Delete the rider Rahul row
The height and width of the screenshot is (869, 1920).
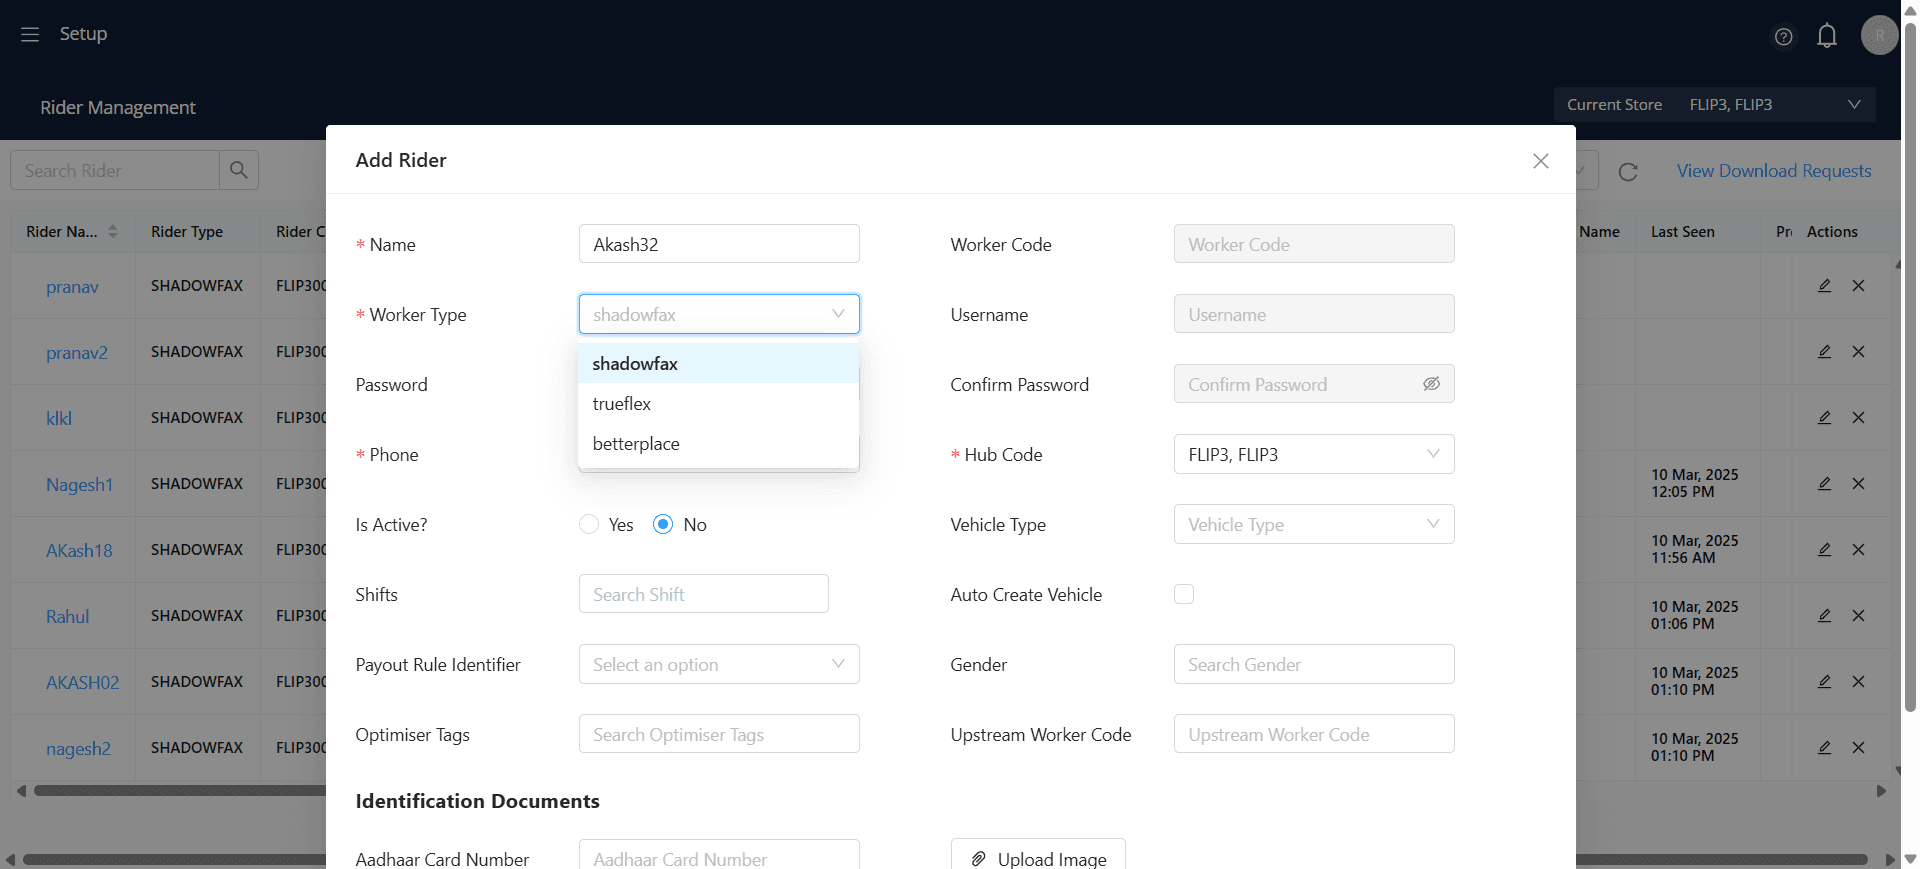[1858, 616]
